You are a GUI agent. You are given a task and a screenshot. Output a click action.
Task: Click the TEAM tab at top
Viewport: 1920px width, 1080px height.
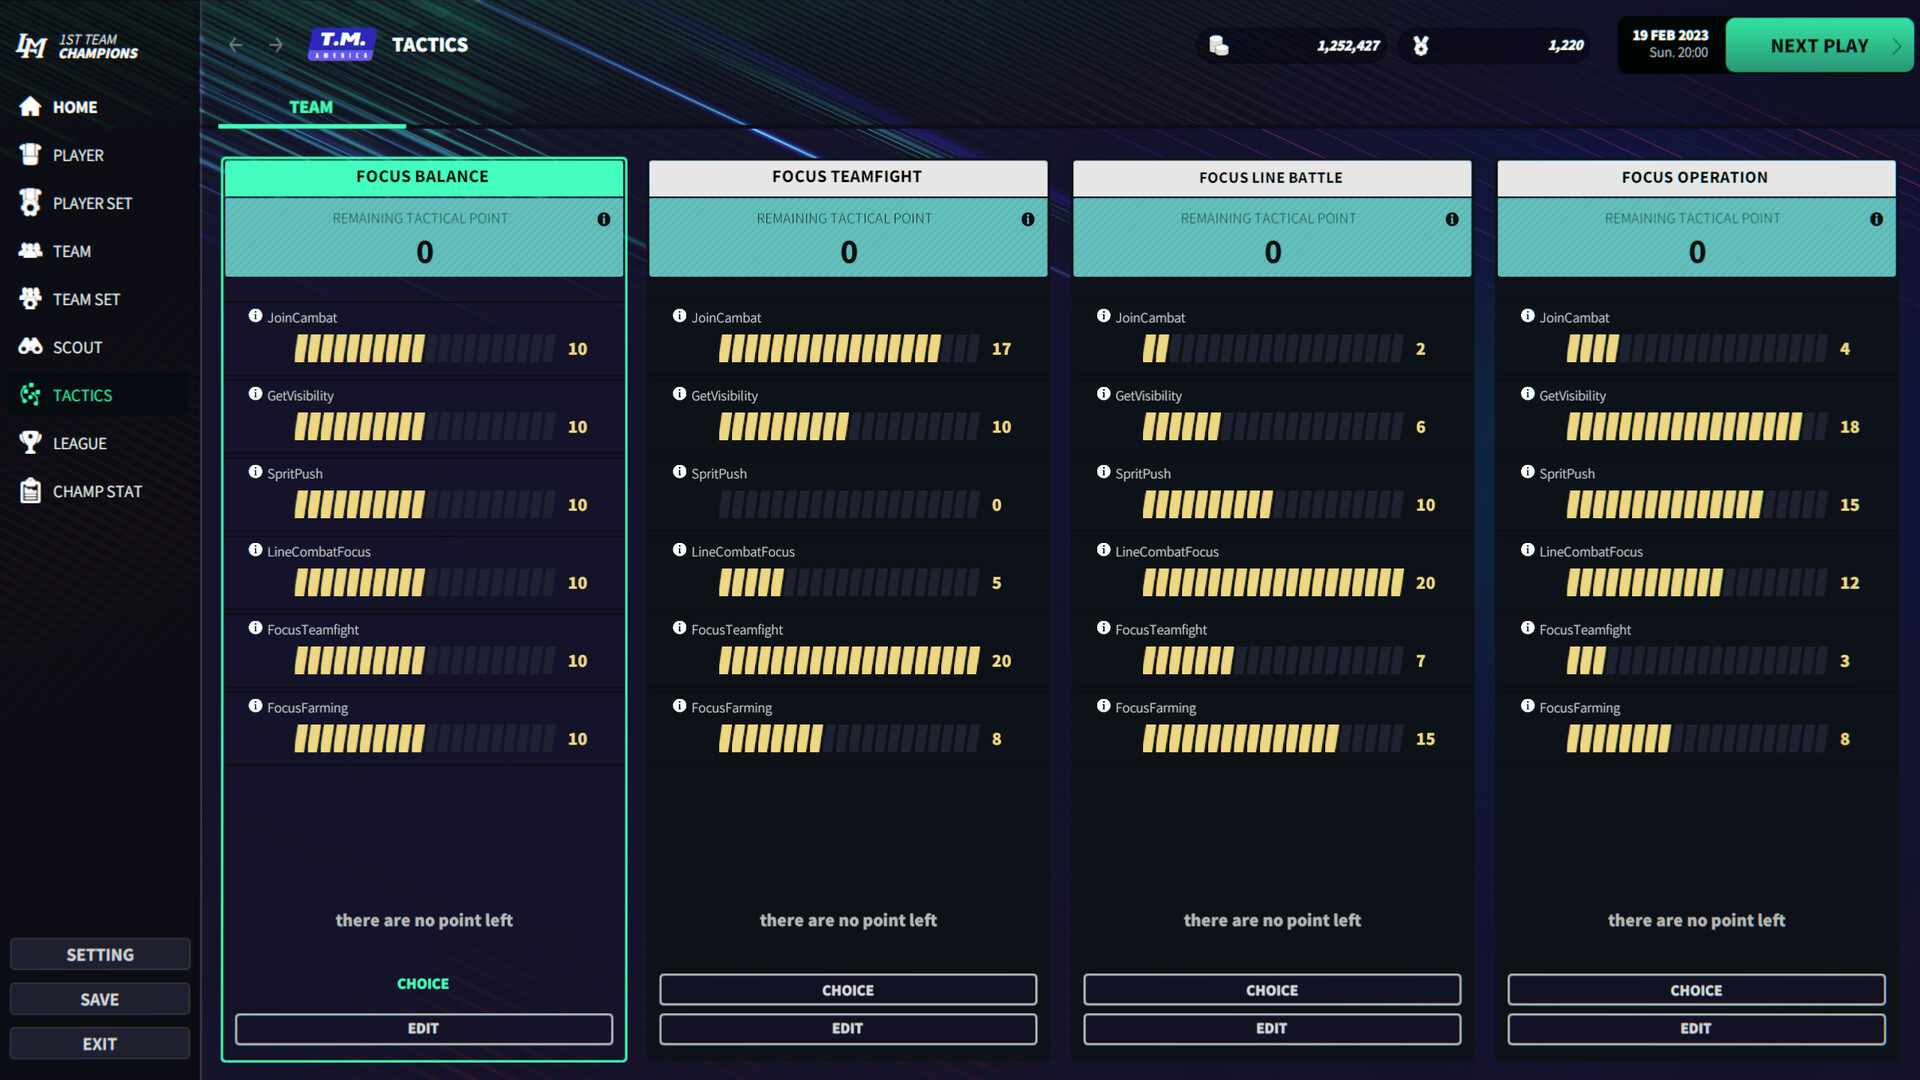click(x=311, y=107)
